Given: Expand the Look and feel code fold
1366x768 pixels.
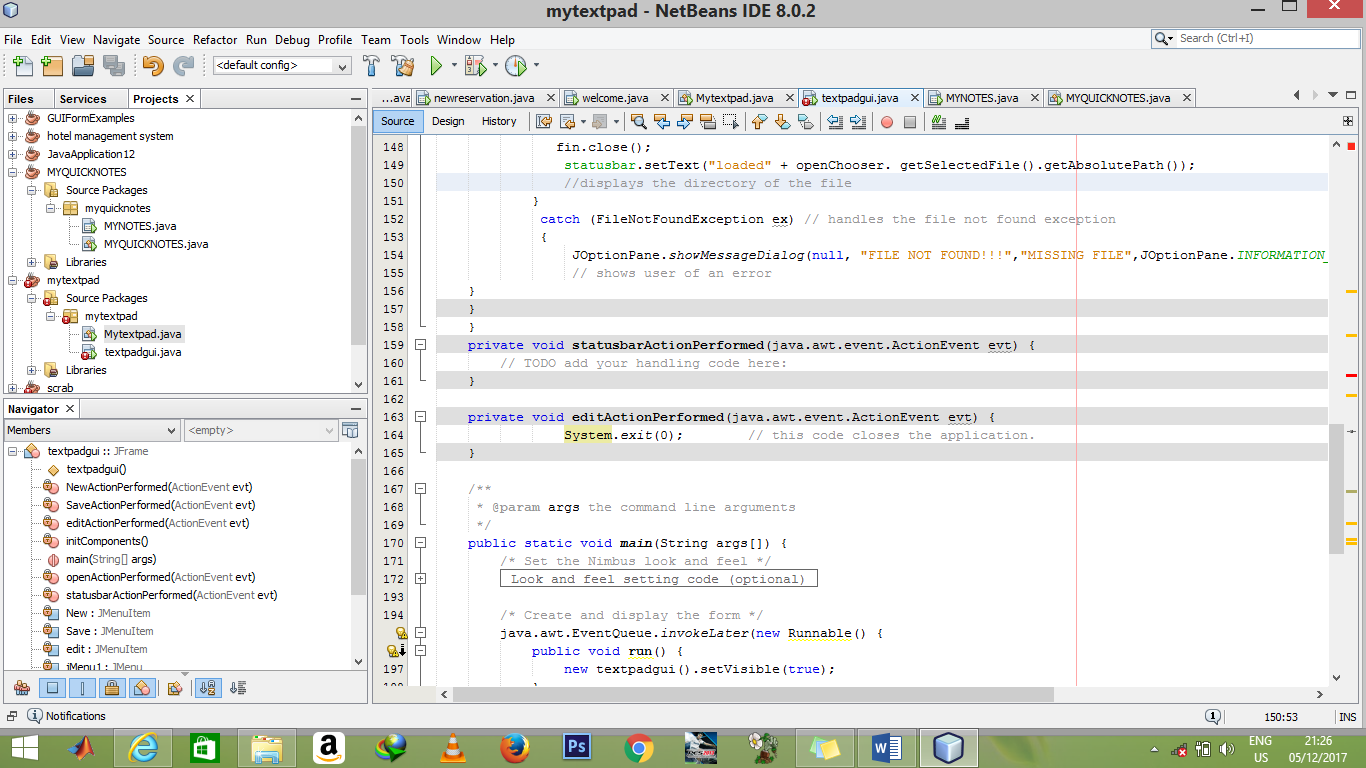Looking at the screenshot, I should [x=420, y=579].
